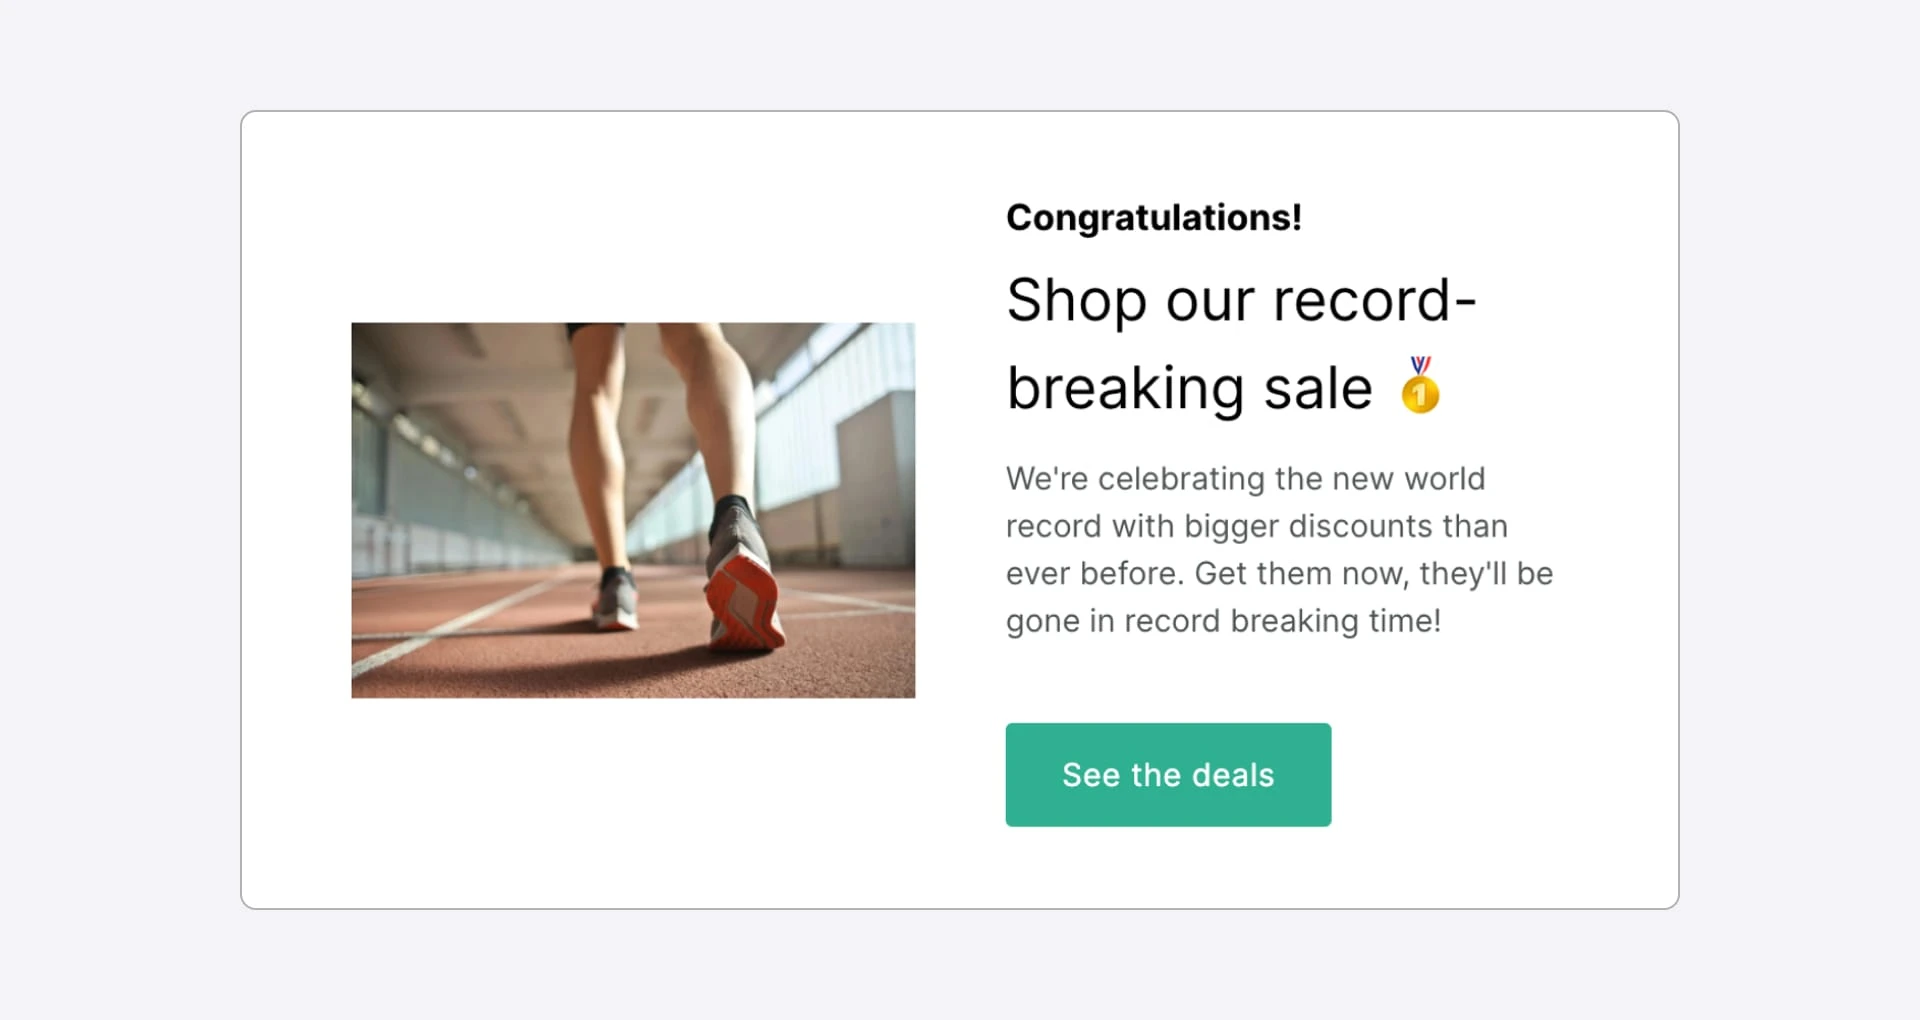
Task: Click the See the deals button
Action: [1167, 775]
